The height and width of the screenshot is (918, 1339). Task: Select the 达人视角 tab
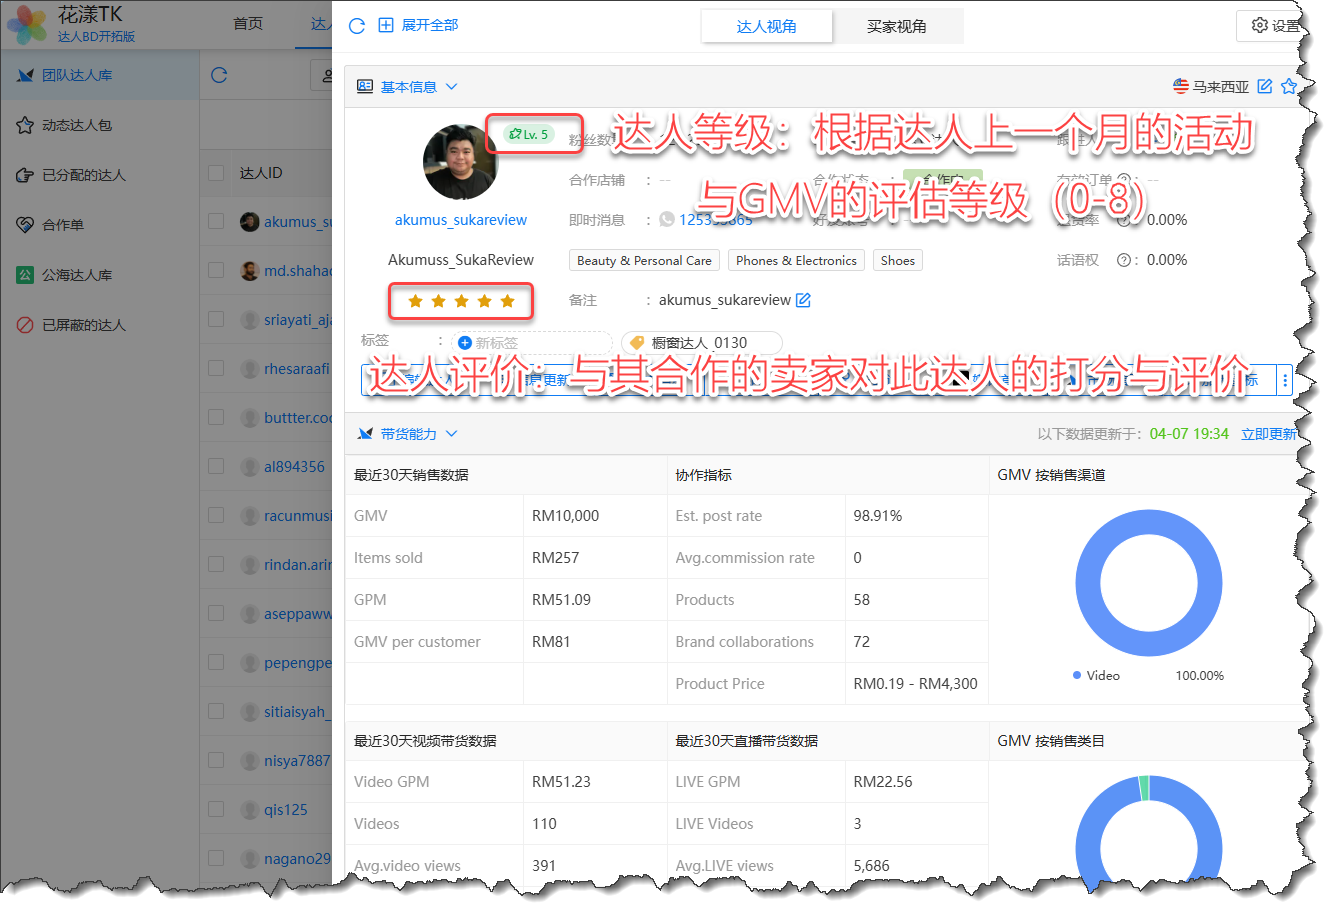pos(766,26)
